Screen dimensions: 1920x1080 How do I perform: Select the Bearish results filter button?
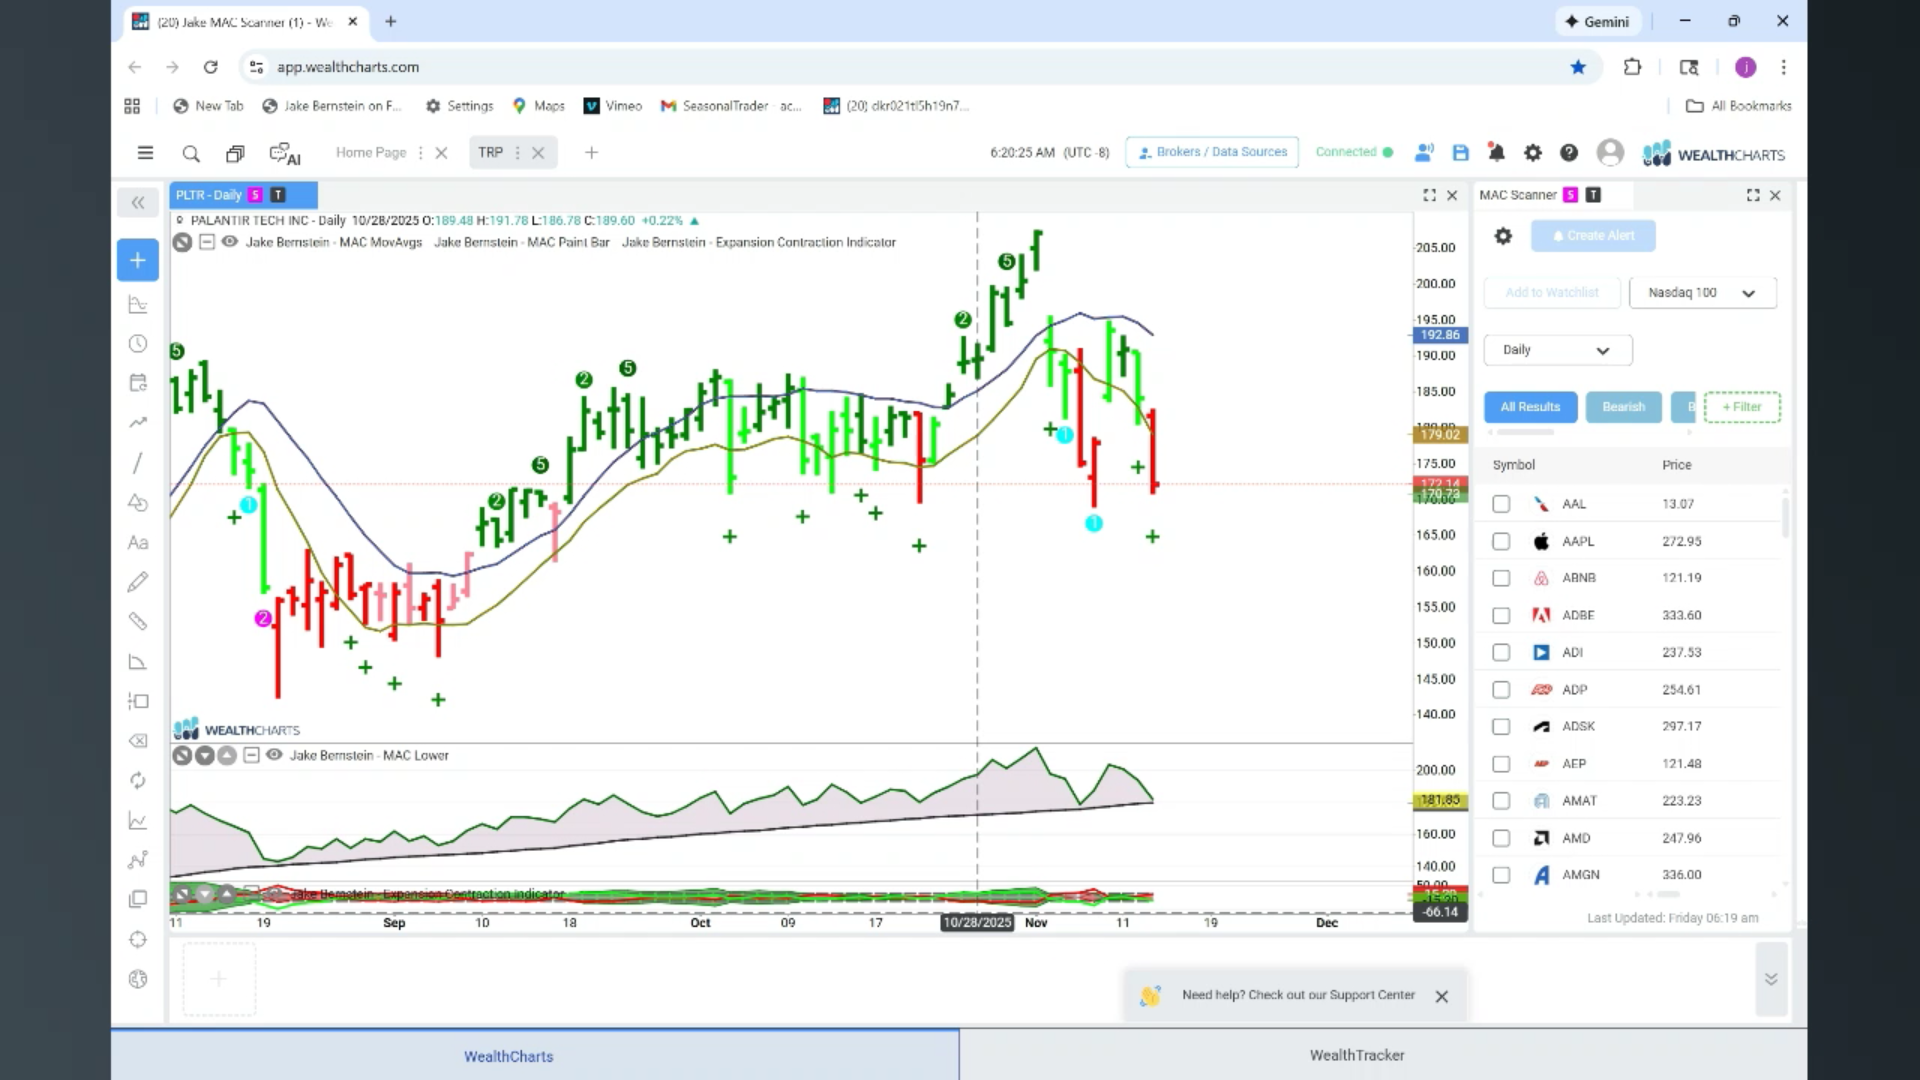point(1623,407)
